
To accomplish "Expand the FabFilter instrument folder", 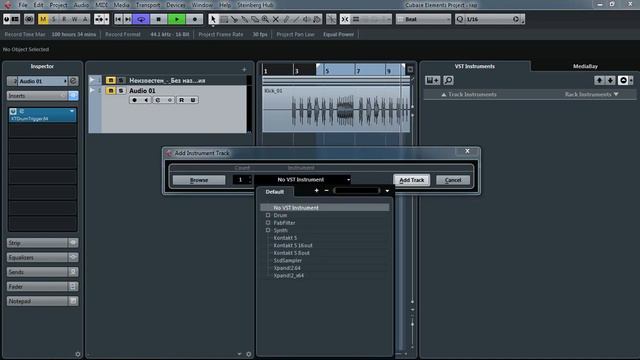I will (268, 223).
